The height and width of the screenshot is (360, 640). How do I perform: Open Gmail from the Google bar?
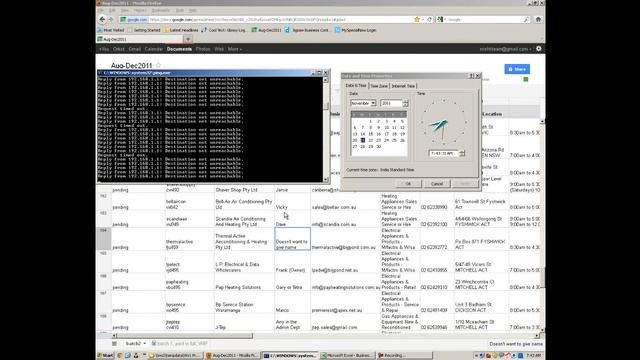134,49
